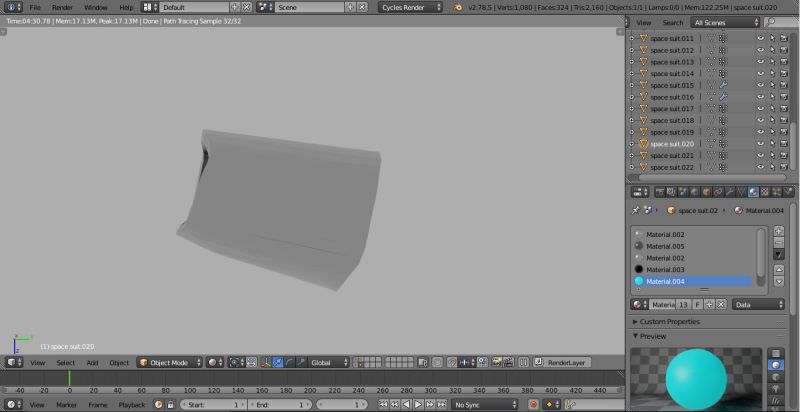The height and width of the screenshot is (412, 800).
Task: Select Material.003 black slot
Action: click(692, 269)
